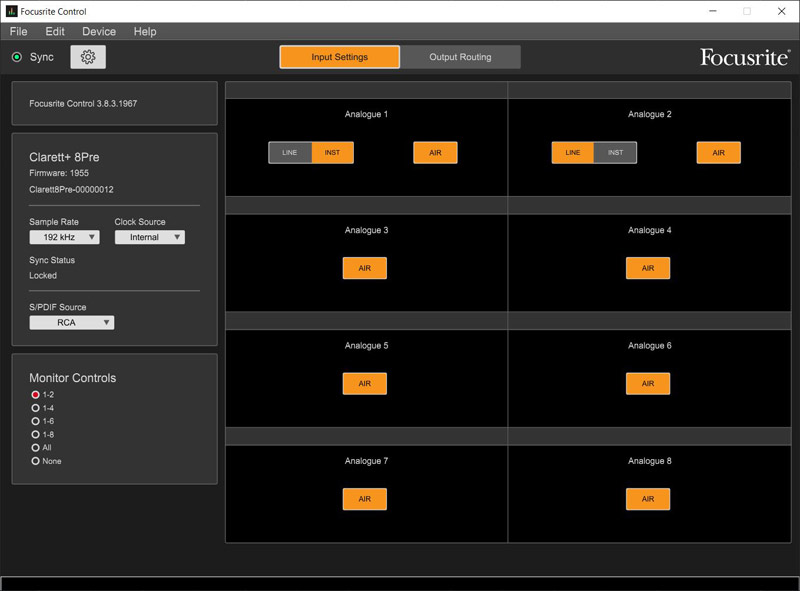Switch to the Output Routing tab
This screenshot has height=591, width=800.
pos(460,57)
